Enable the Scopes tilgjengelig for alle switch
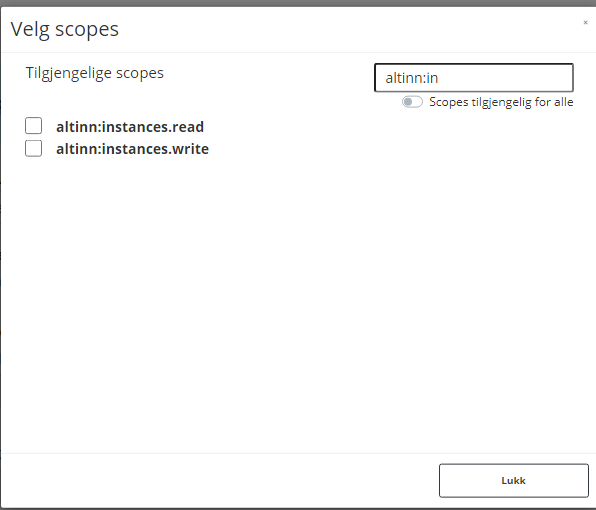Image resolution: width=596 pixels, height=510 pixels. (412, 102)
